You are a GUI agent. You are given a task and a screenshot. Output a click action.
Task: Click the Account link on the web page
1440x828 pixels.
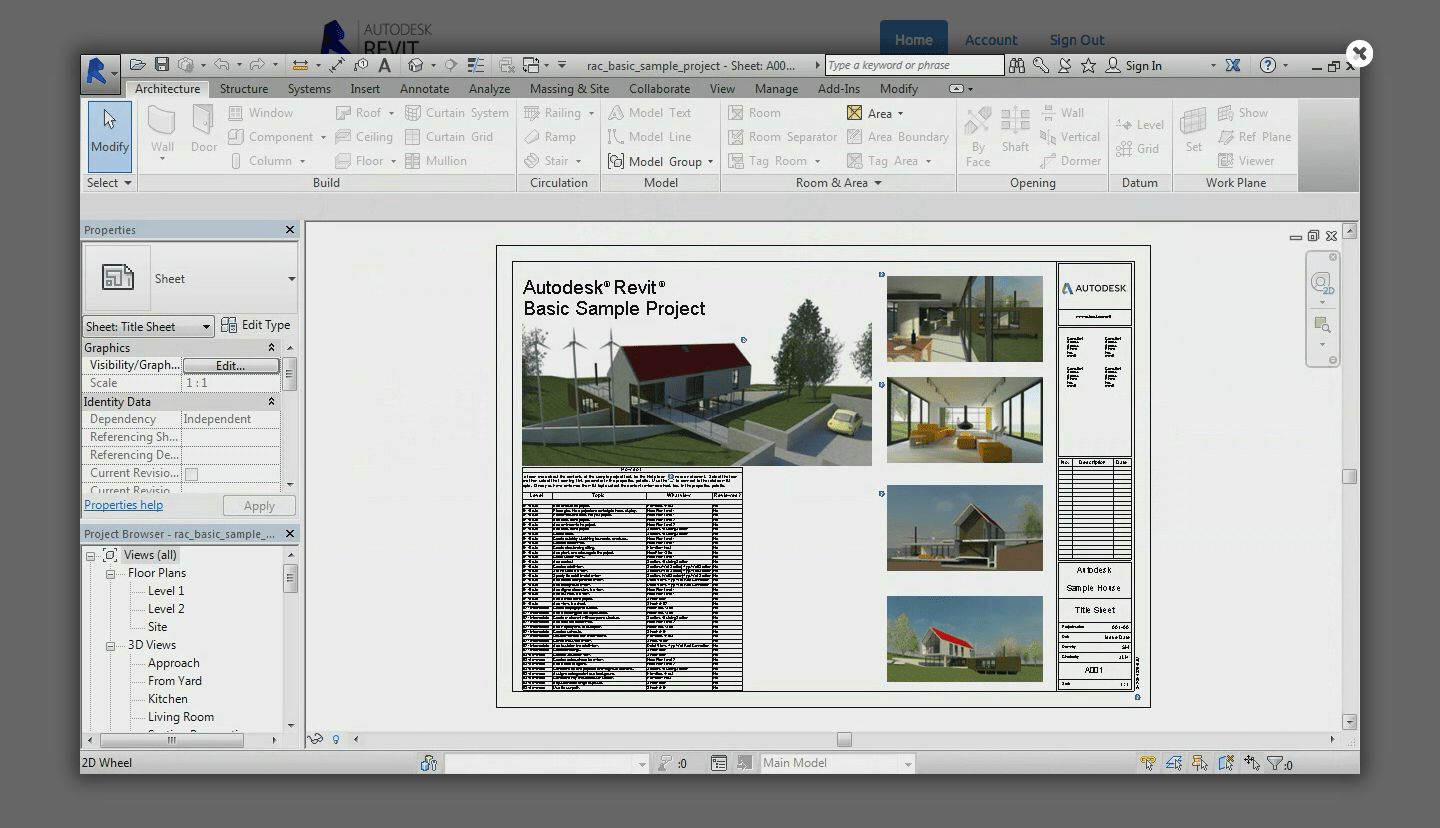pos(991,40)
